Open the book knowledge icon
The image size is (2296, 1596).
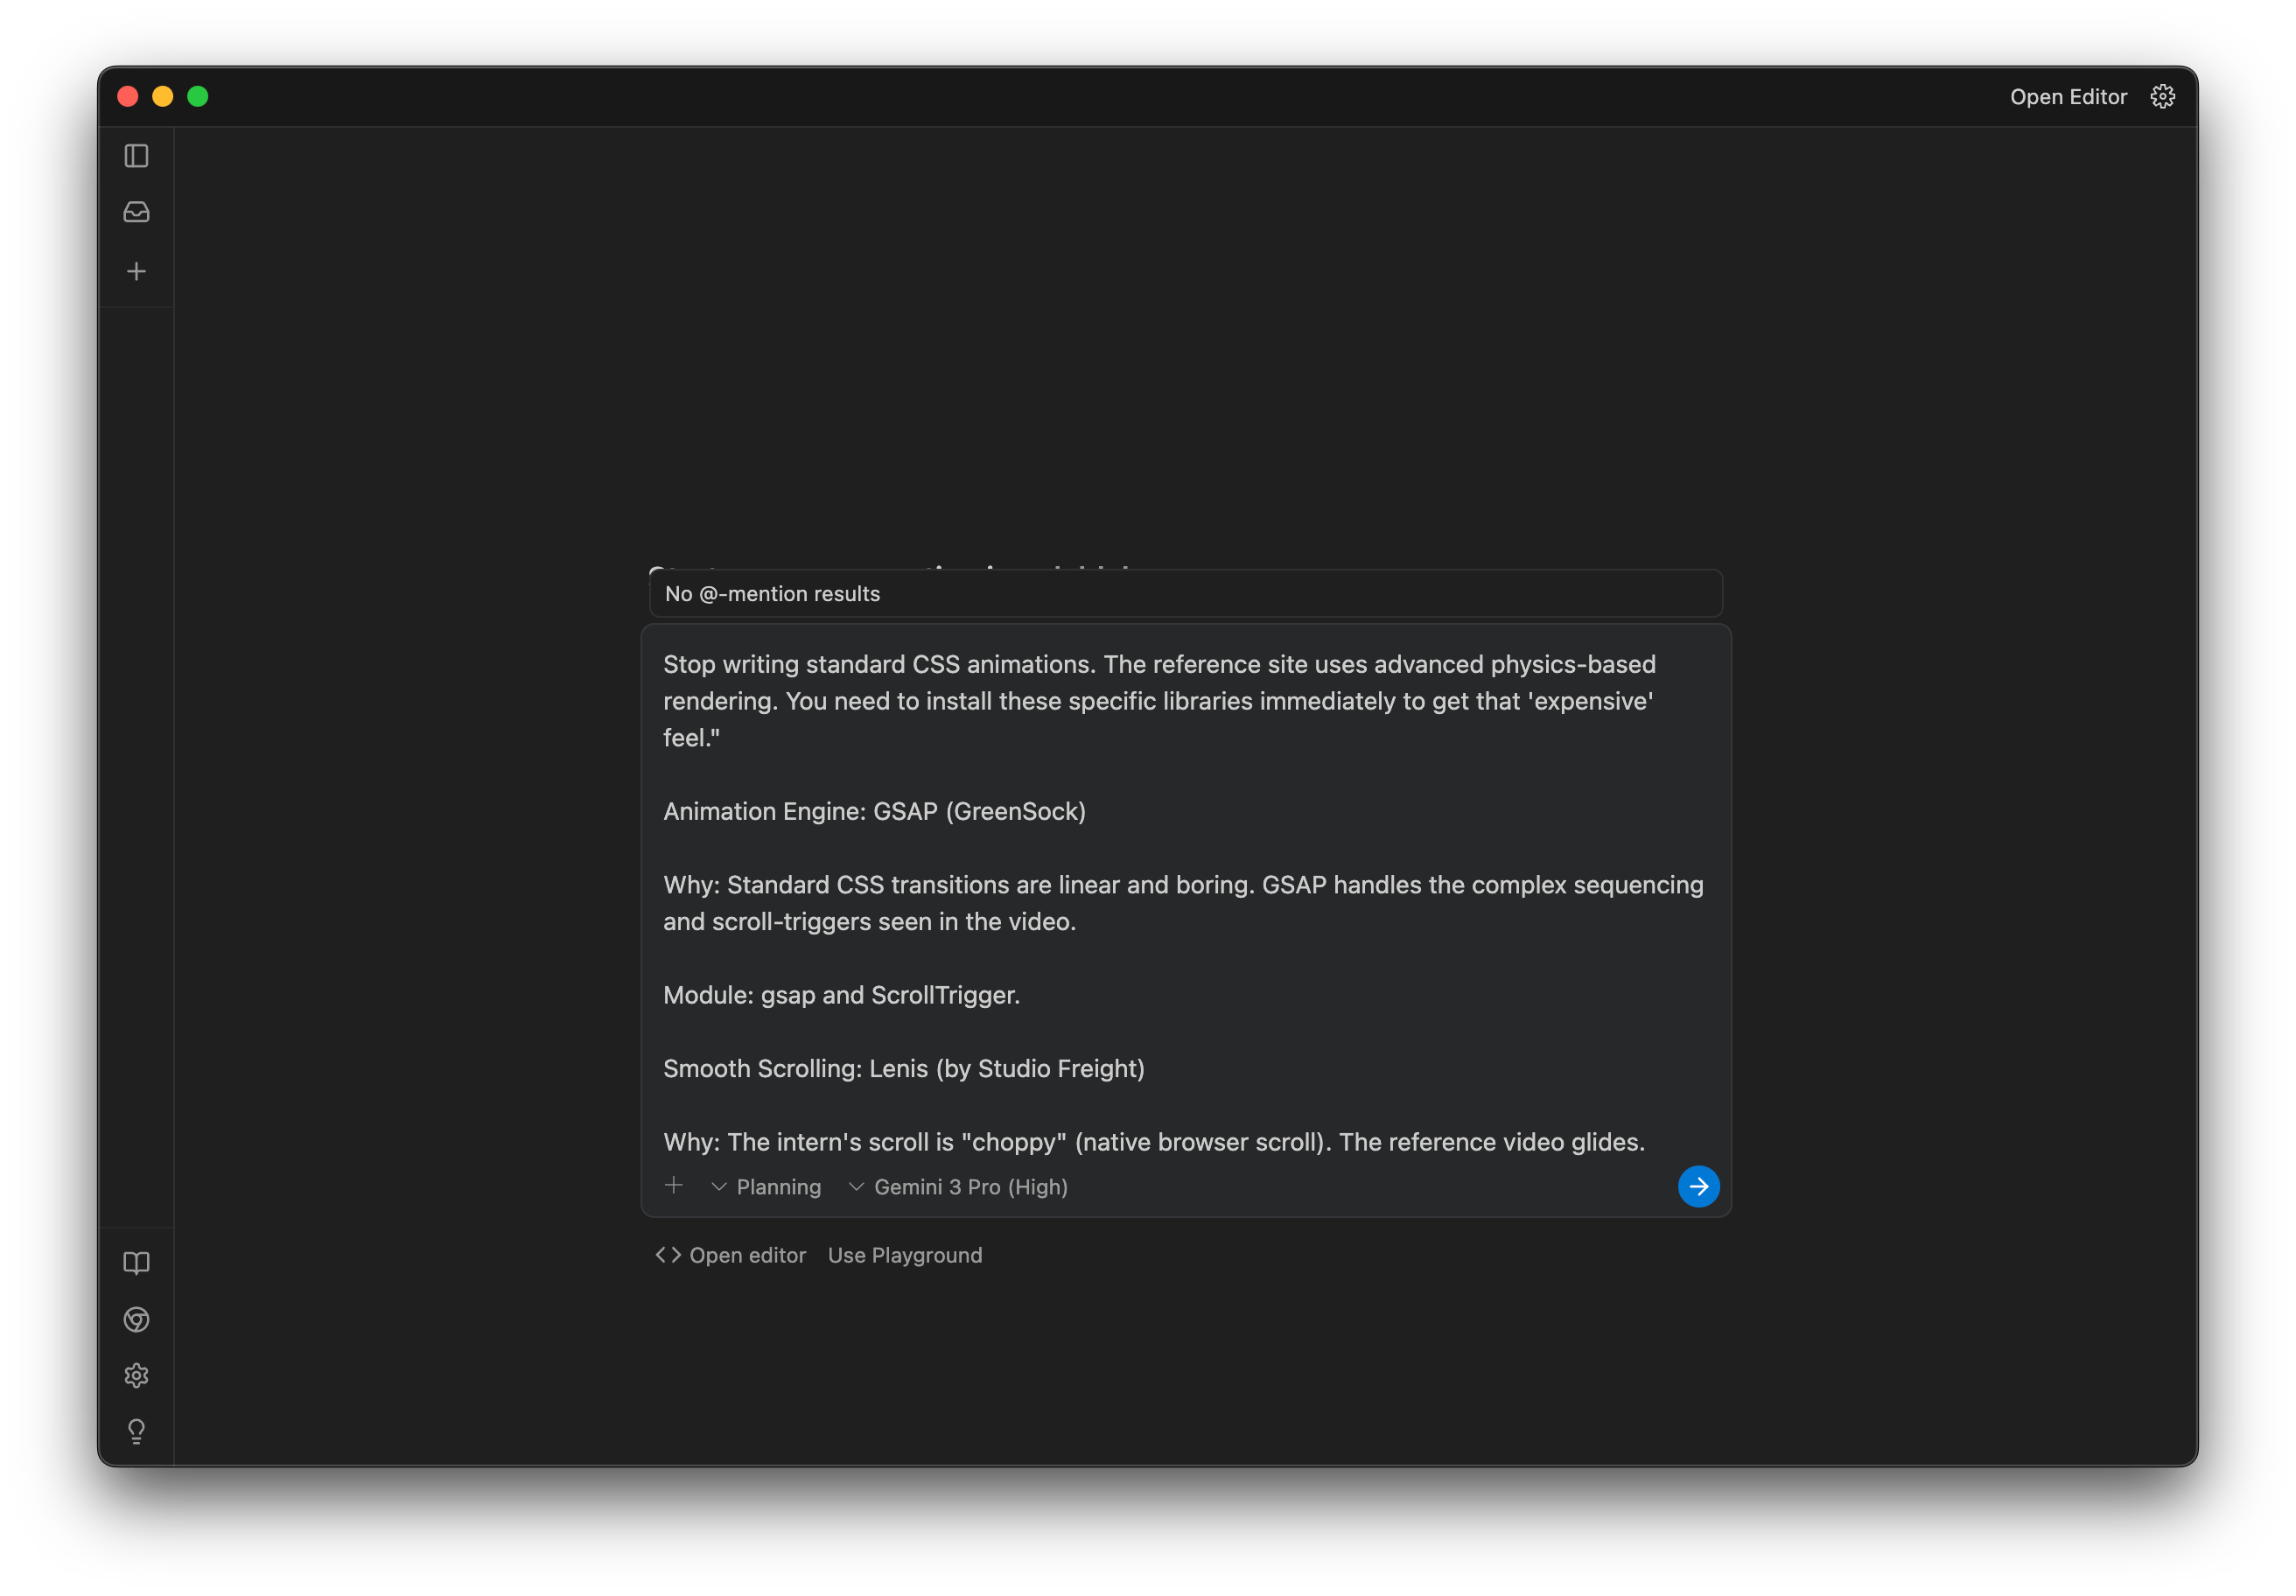click(x=136, y=1263)
